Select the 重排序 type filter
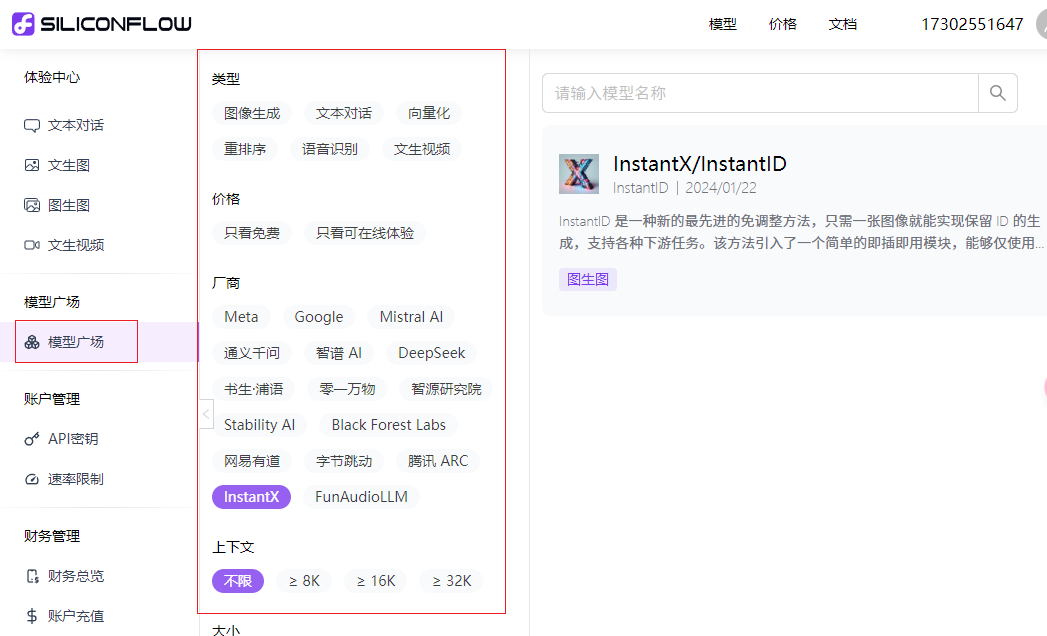The image size is (1047, 636). [x=245, y=149]
